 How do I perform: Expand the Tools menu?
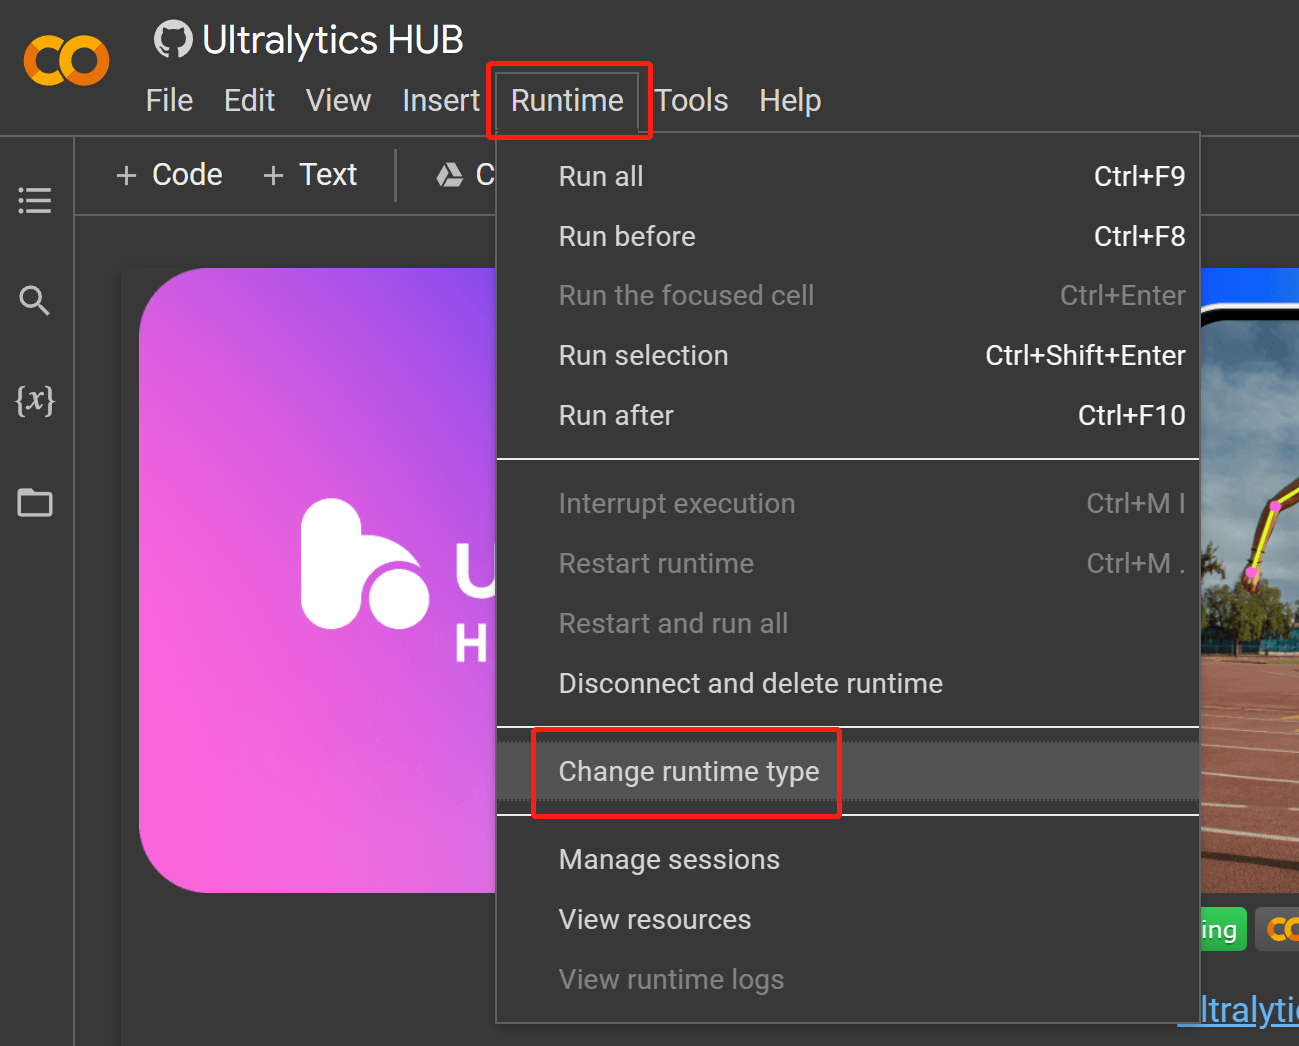point(692,101)
